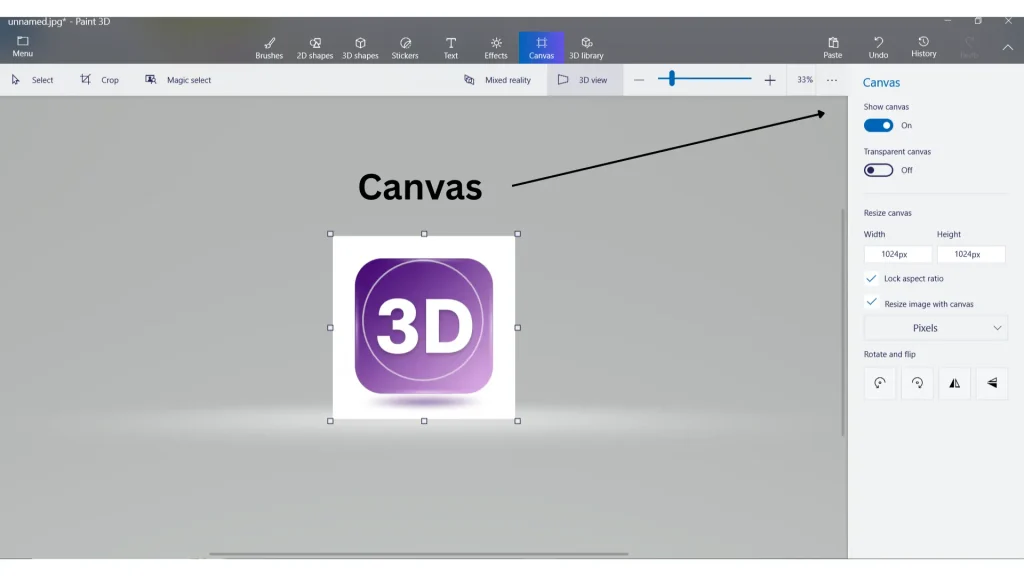Activate the Magic select tool

click(x=178, y=79)
